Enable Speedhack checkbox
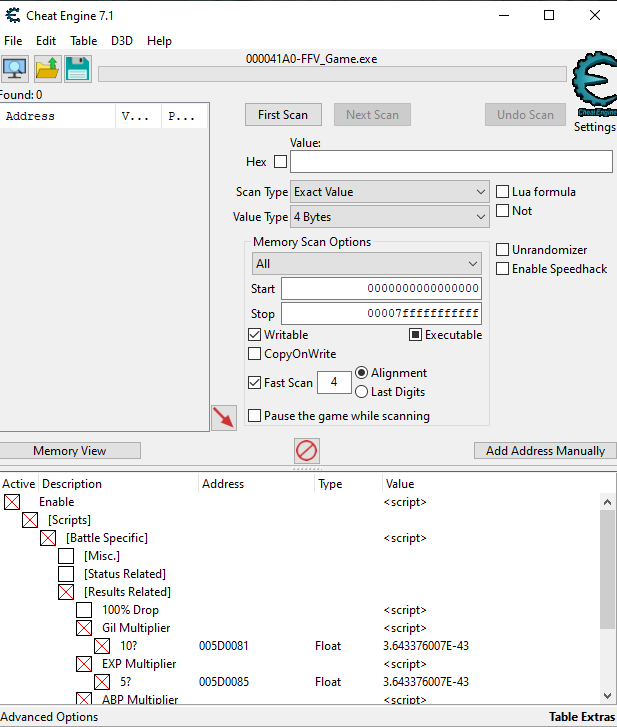 tap(503, 268)
